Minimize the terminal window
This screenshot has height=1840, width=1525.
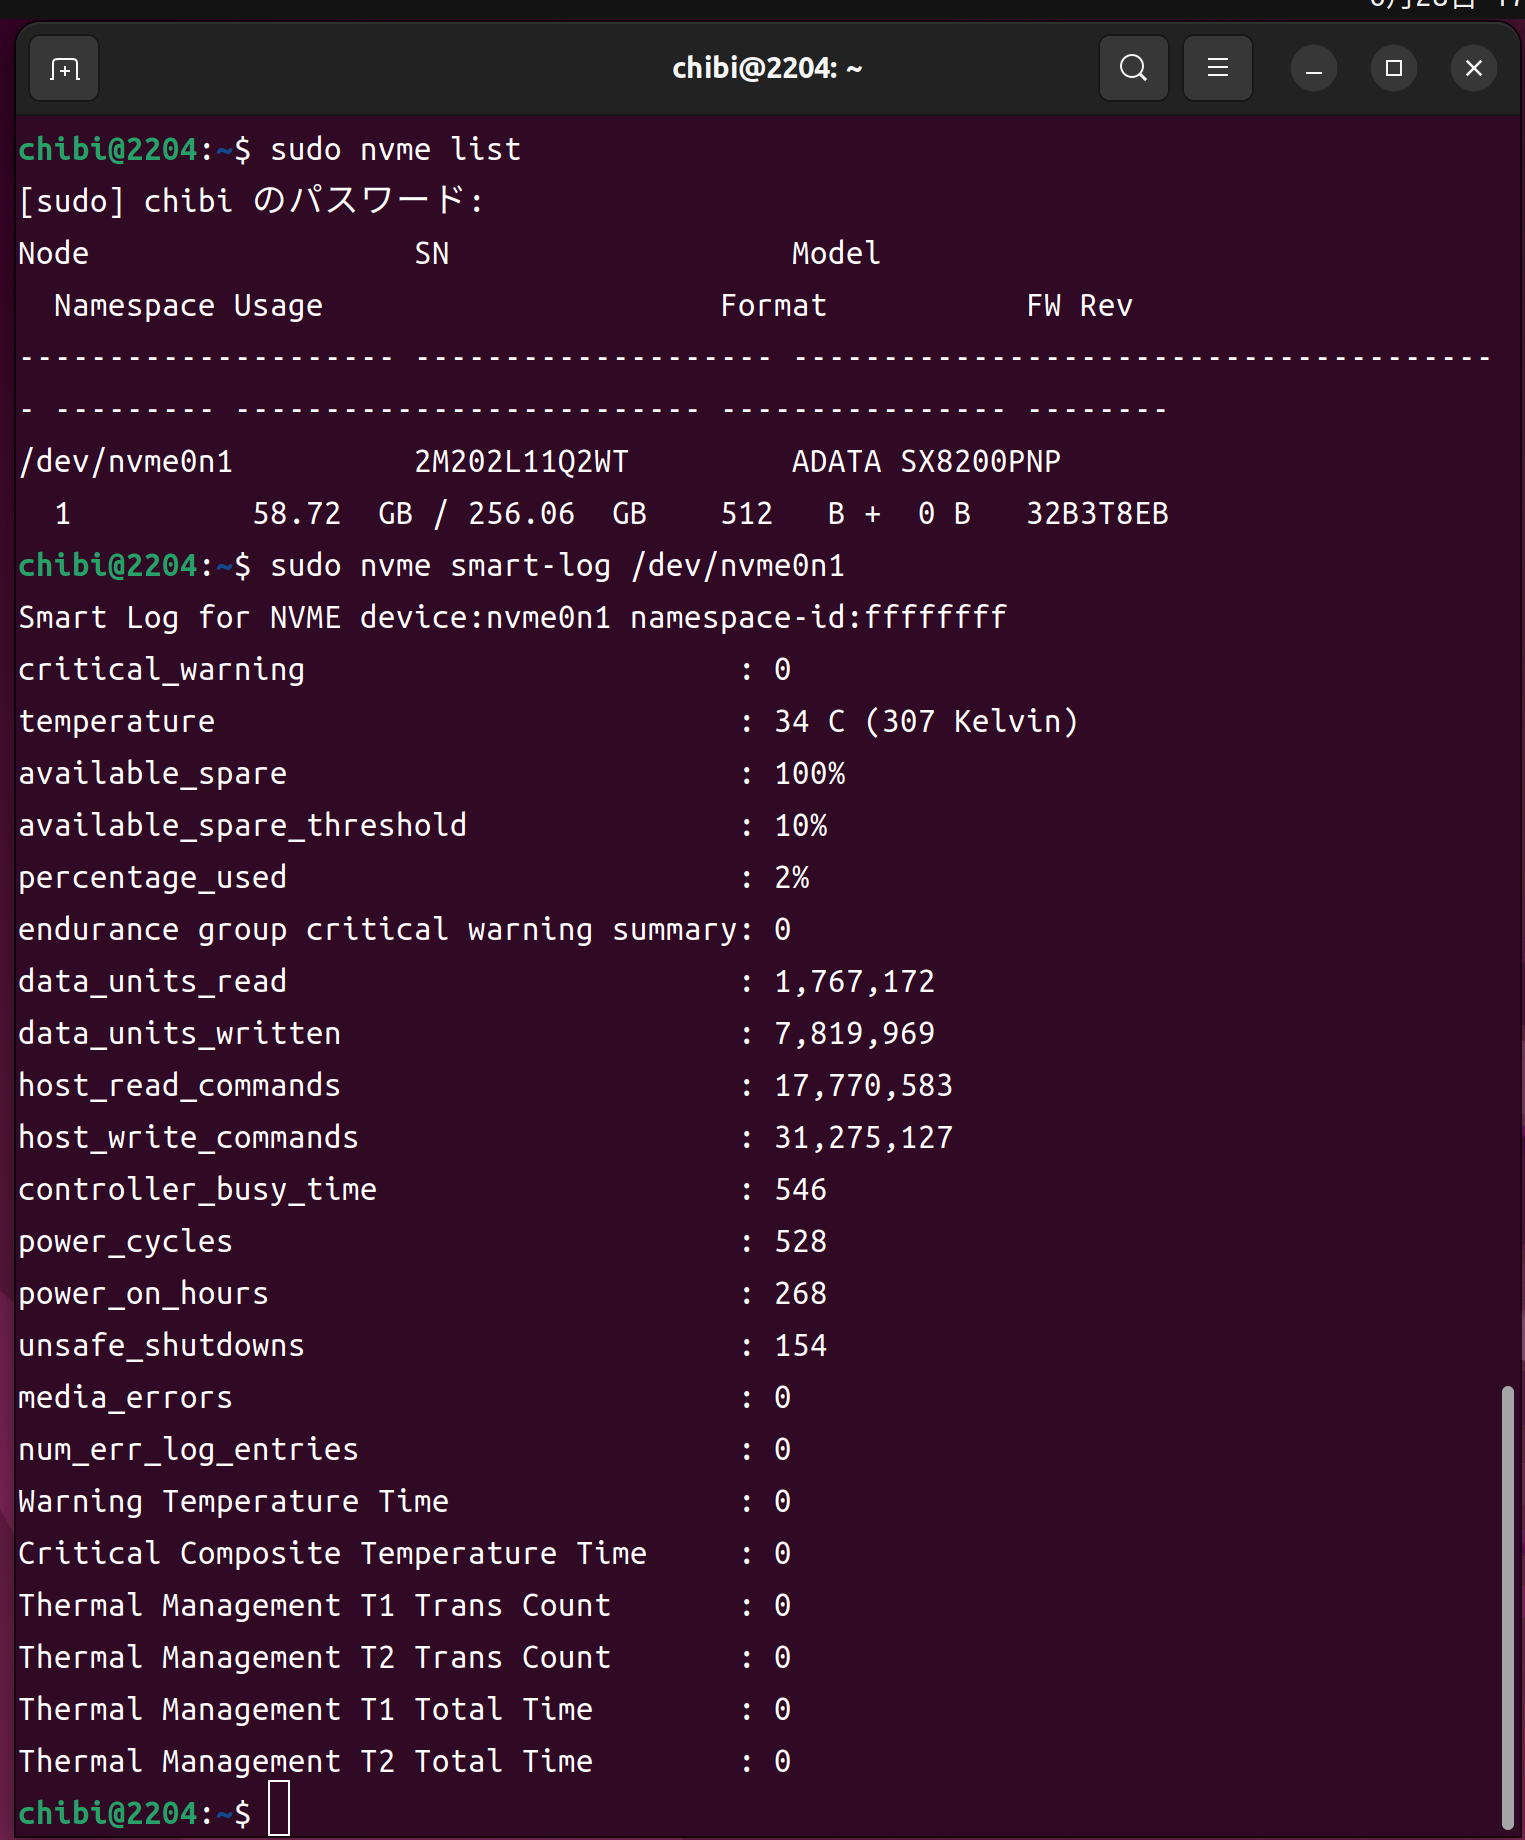pos(1313,69)
